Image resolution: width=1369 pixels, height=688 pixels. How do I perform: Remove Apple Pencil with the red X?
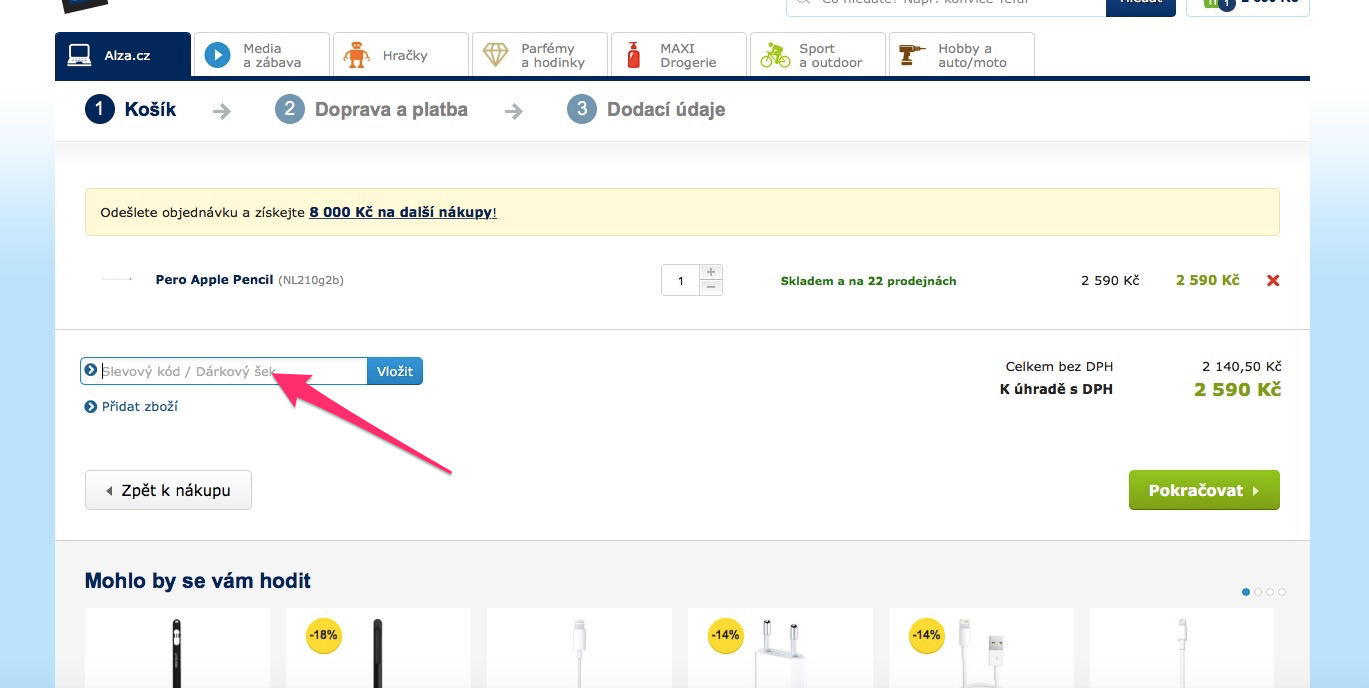(1273, 280)
